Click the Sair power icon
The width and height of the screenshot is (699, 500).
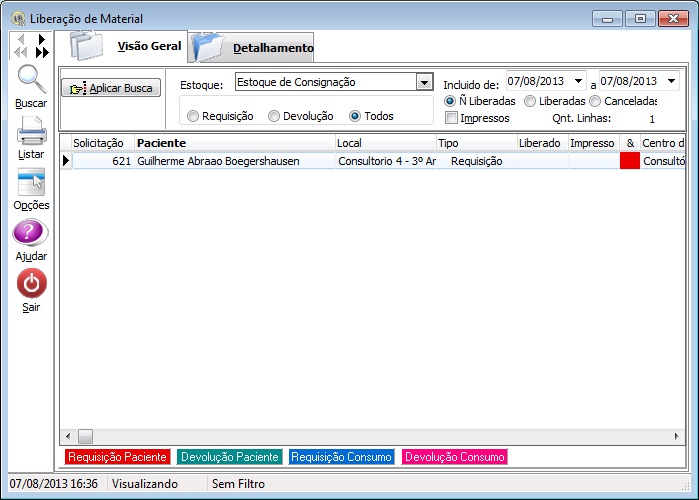click(31, 284)
